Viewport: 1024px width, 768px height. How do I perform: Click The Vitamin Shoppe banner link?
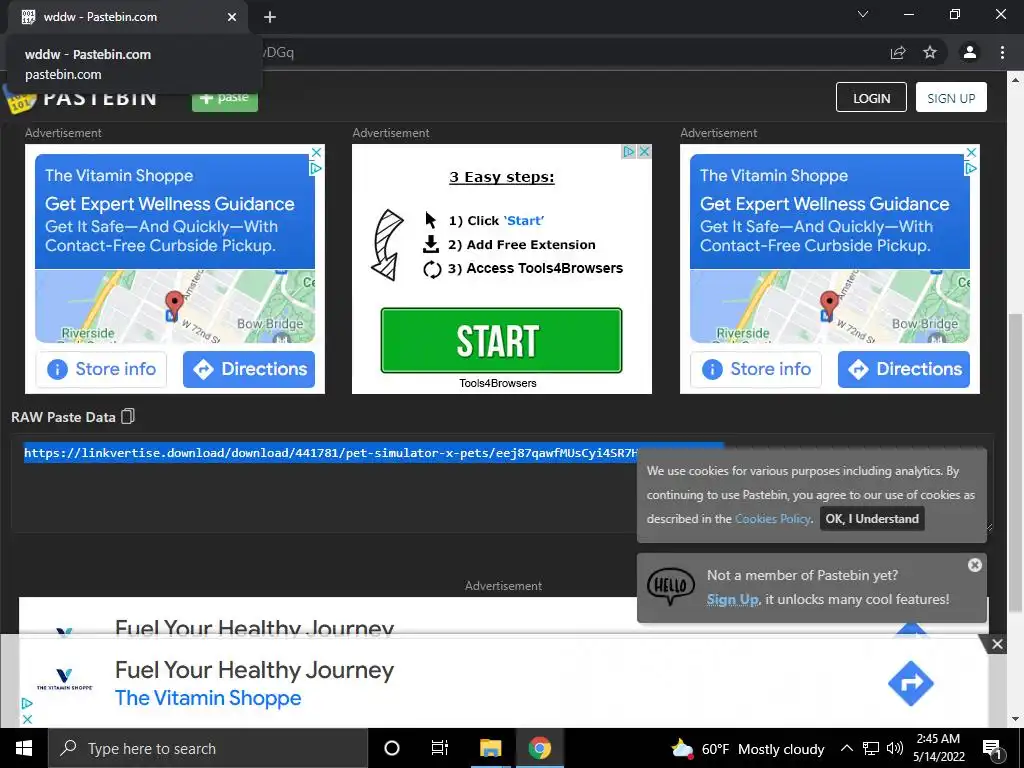coord(208,698)
